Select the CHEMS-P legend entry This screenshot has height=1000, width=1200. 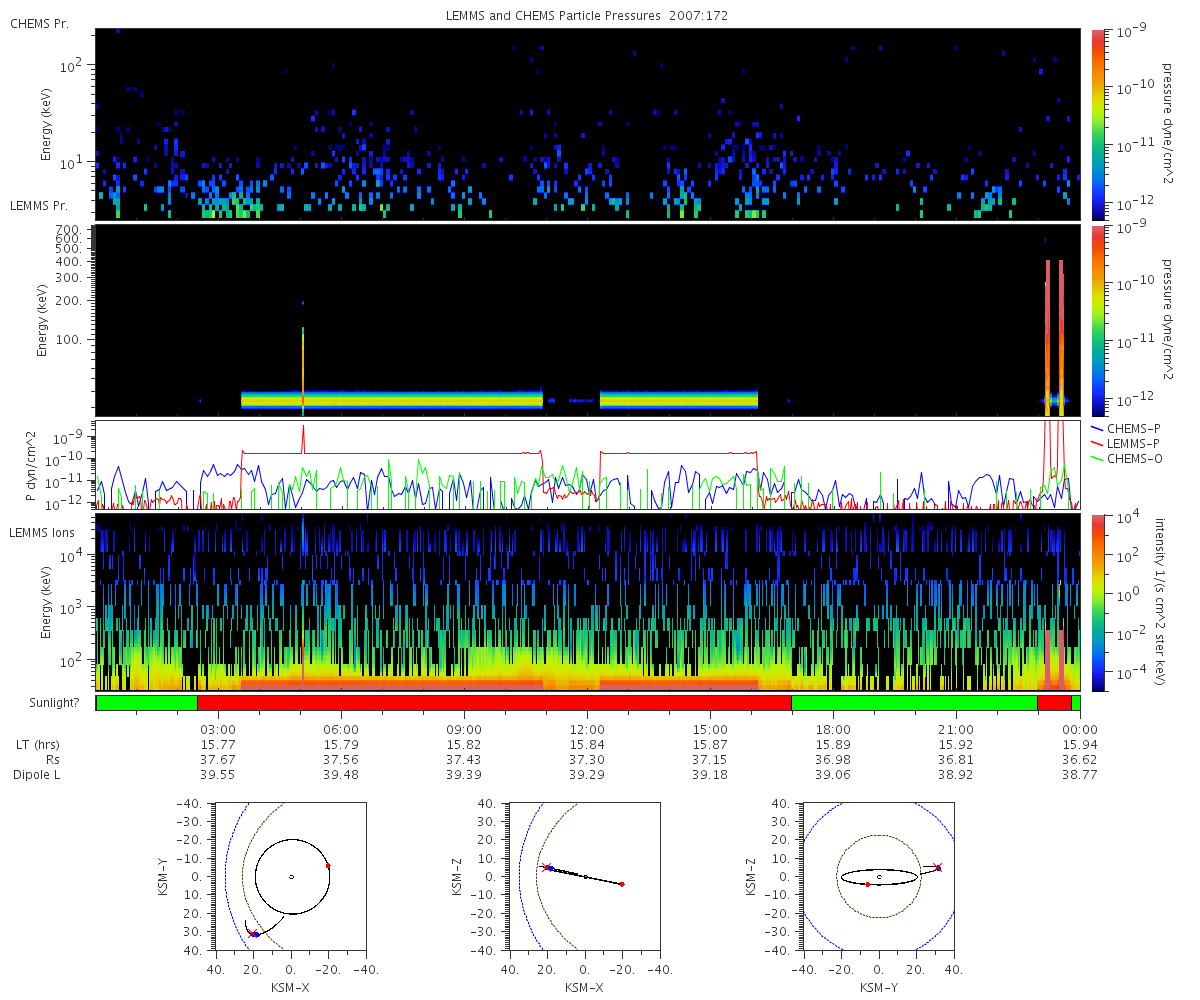[x=1135, y=429]
